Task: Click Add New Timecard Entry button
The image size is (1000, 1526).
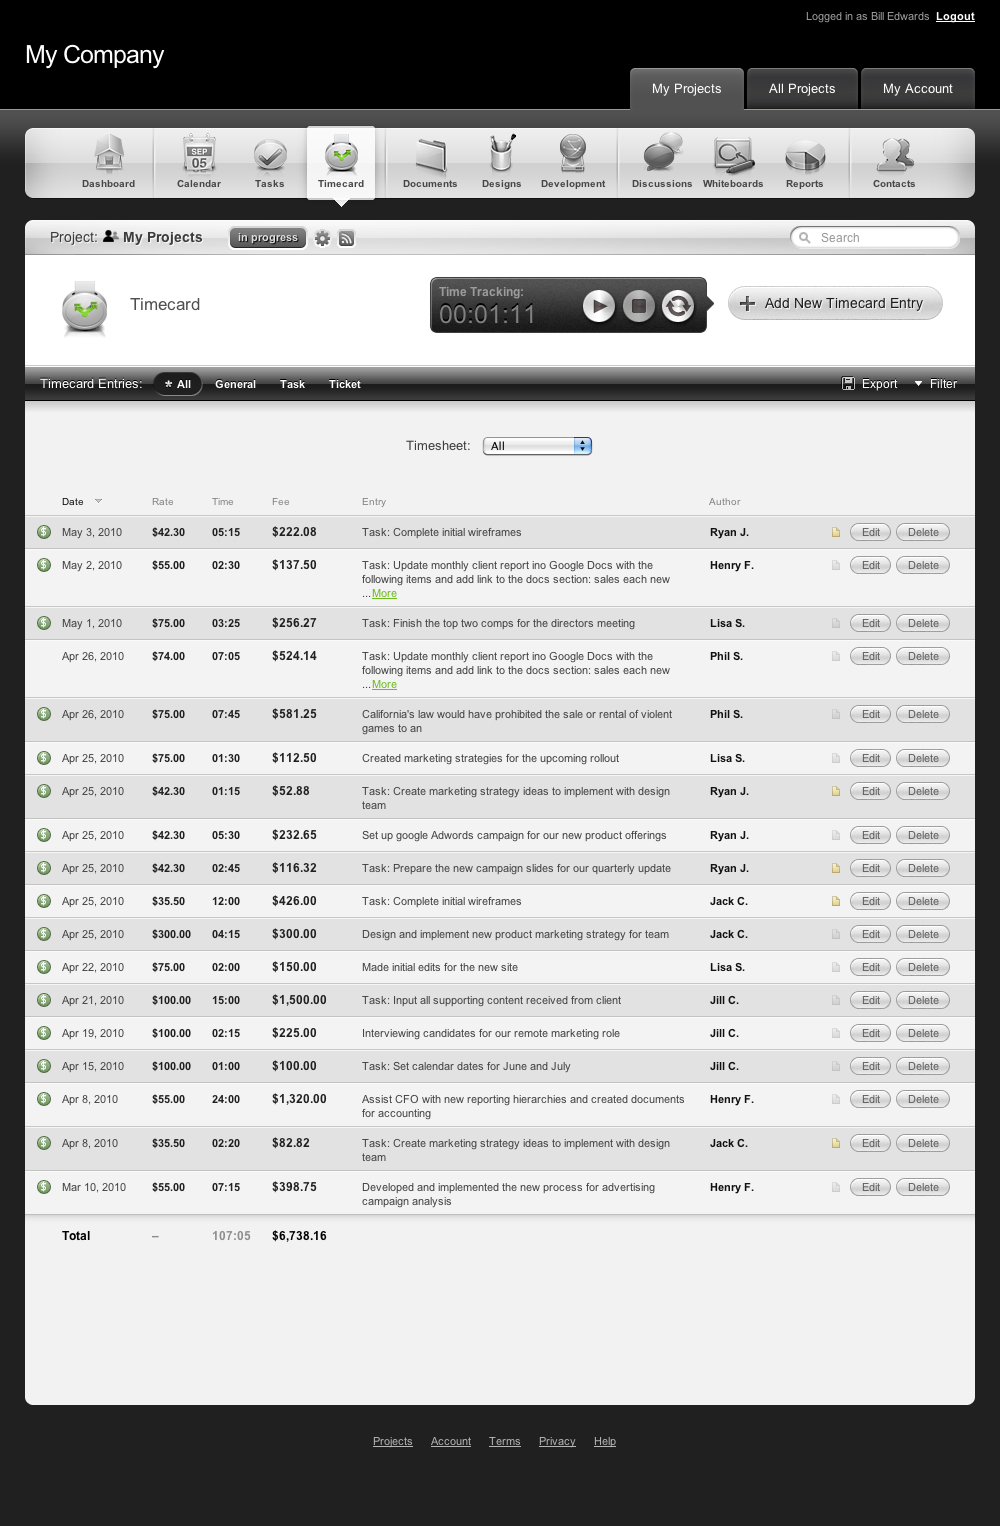Action: point(835,303)
